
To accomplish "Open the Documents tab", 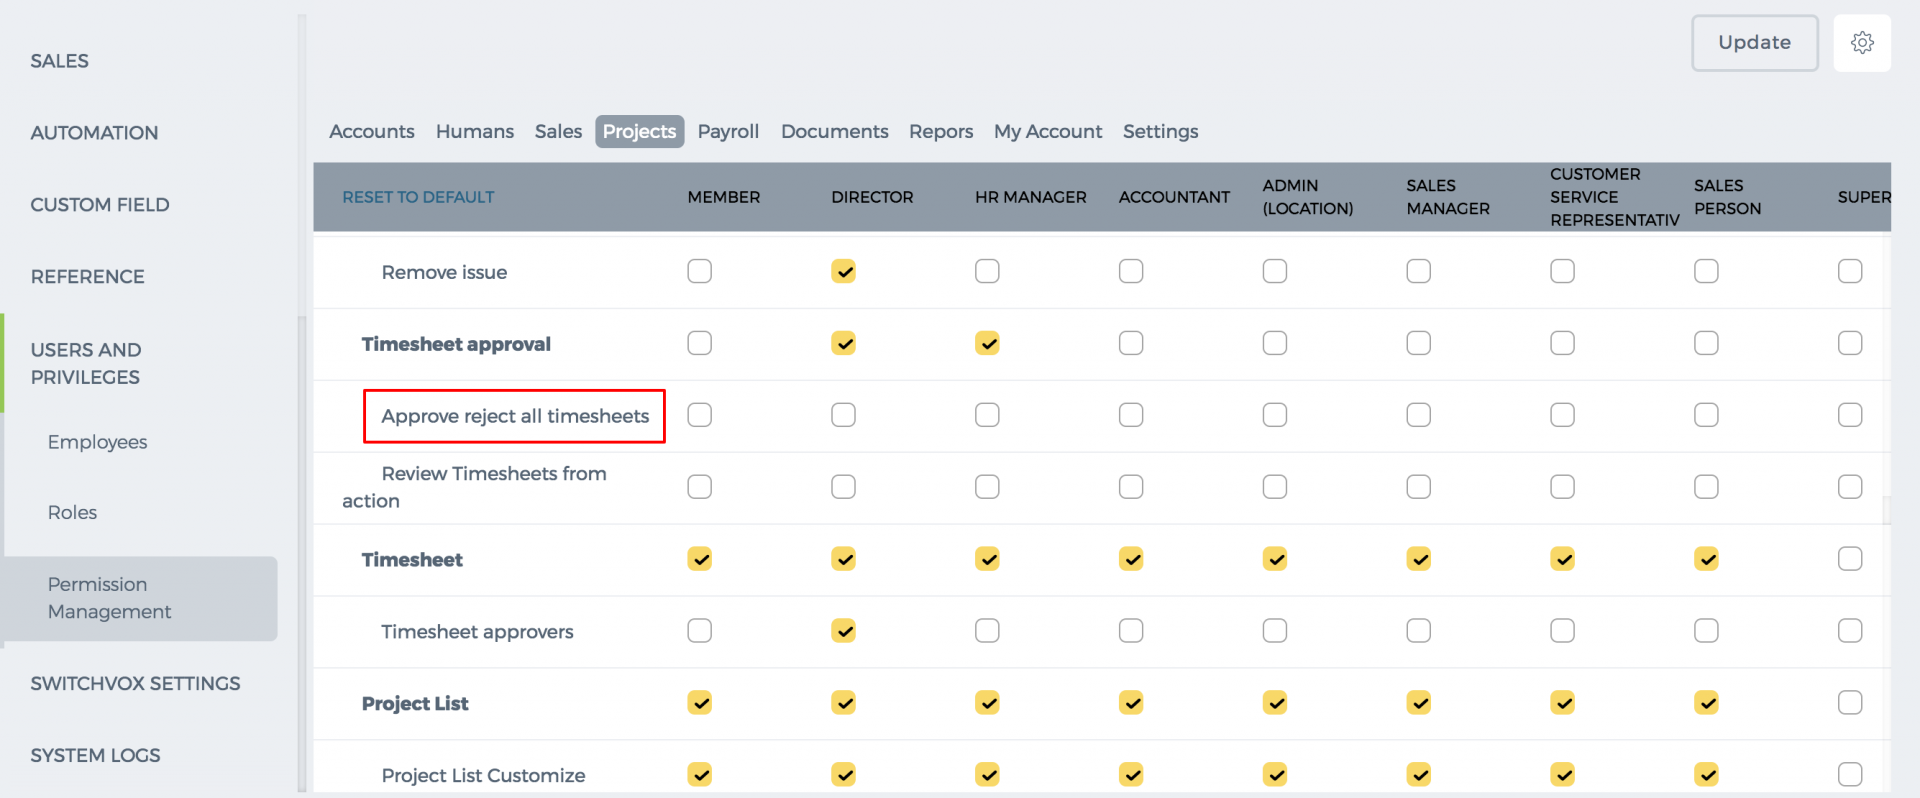I will coord(834,131).
